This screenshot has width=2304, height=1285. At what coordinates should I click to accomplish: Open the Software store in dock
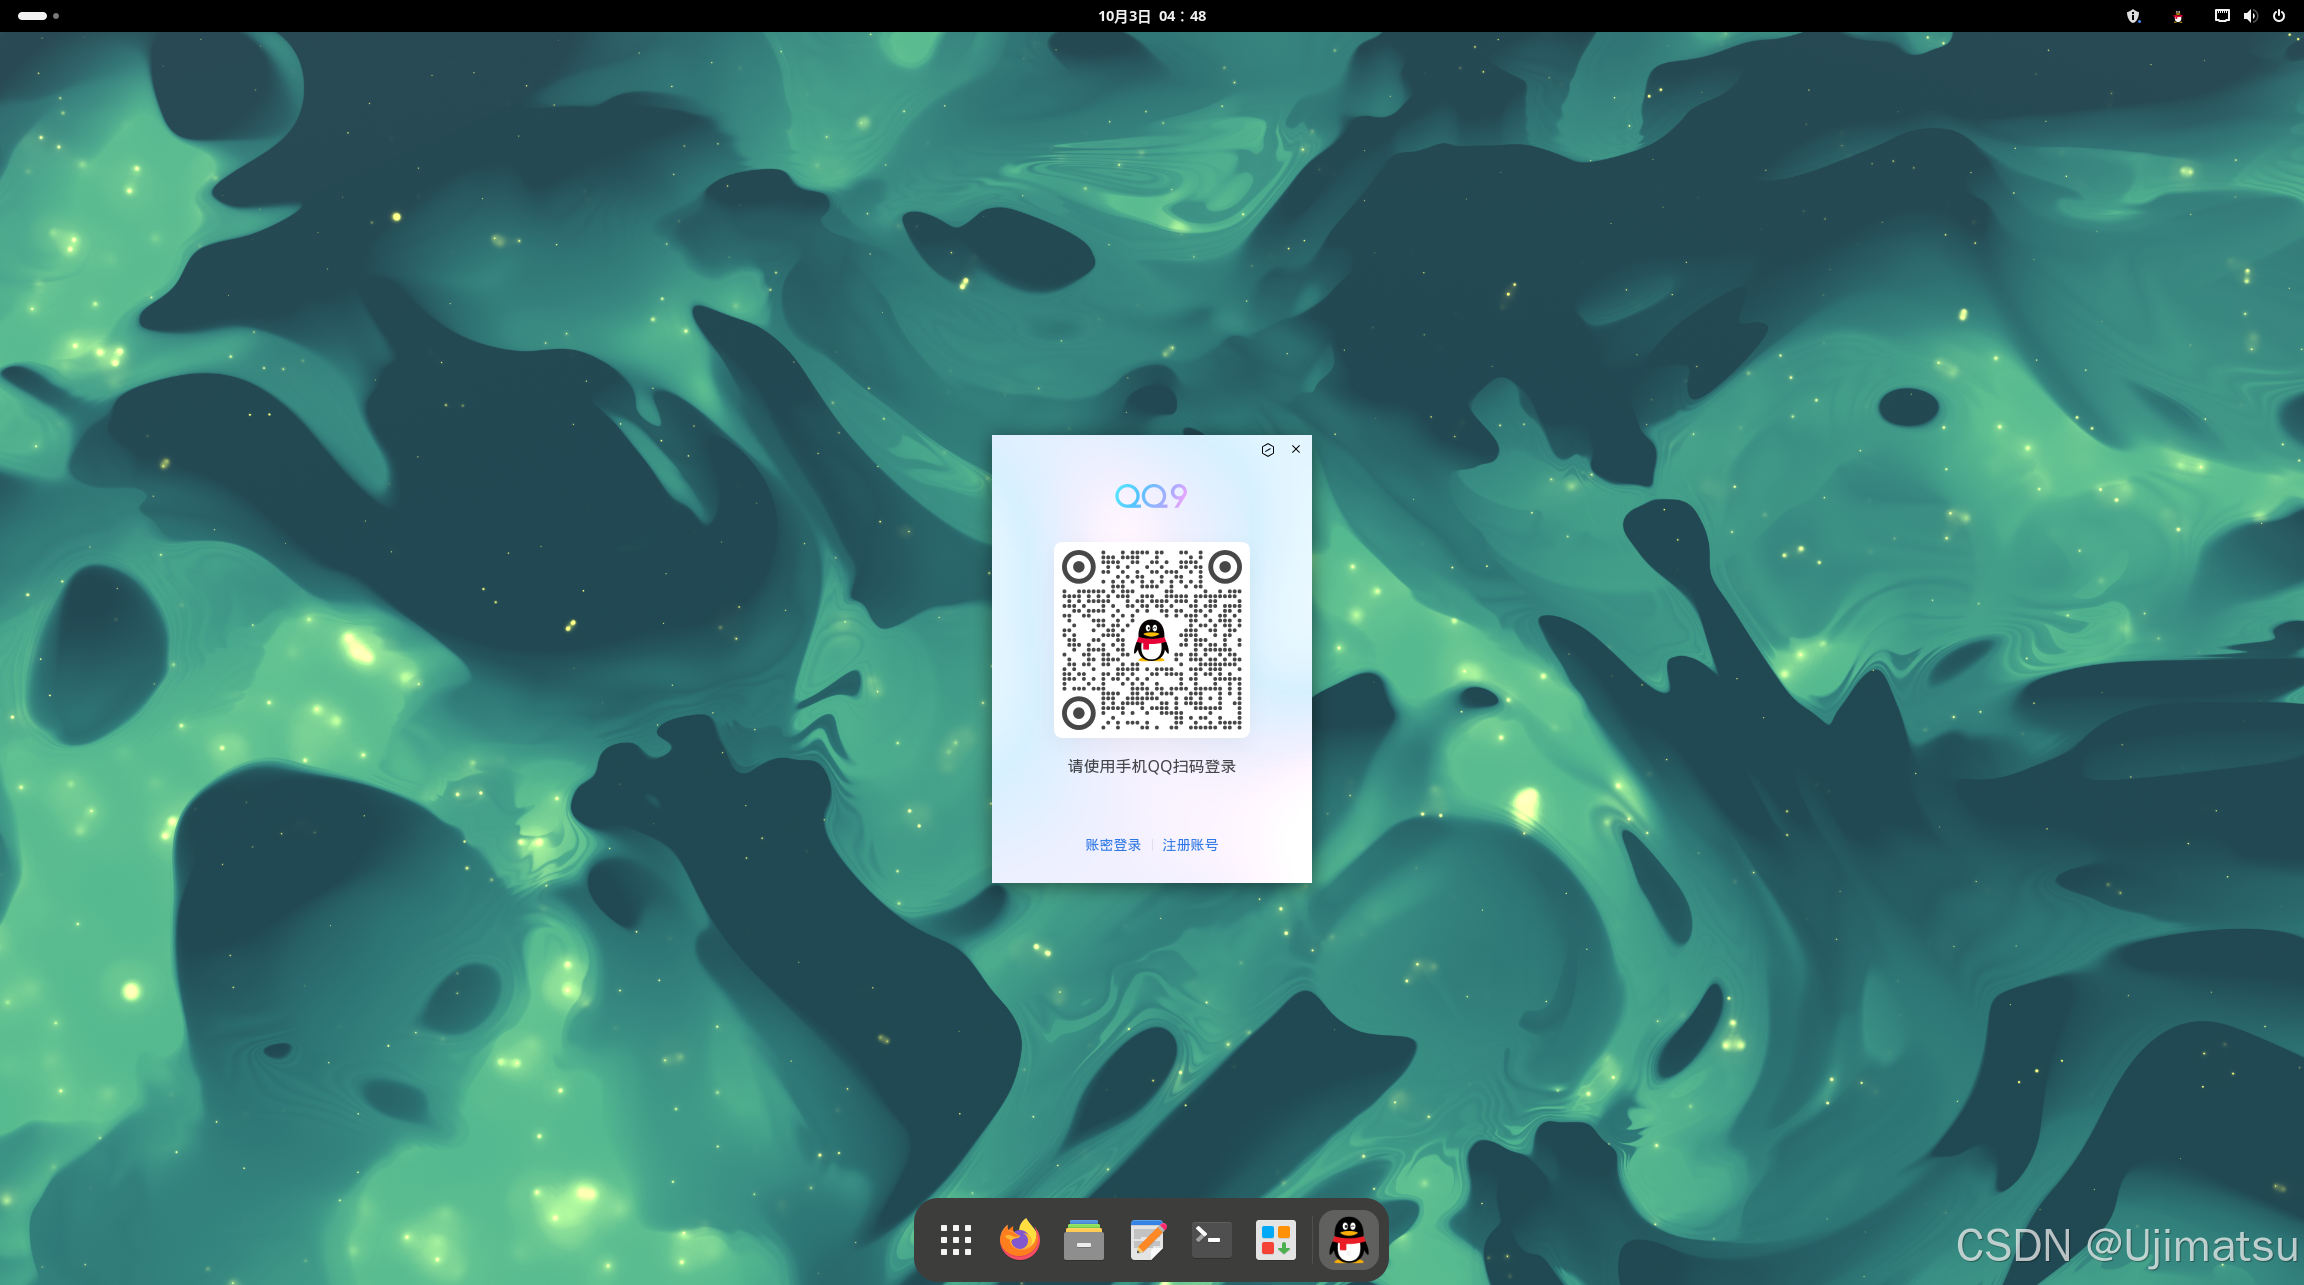click(1275, 1240)
